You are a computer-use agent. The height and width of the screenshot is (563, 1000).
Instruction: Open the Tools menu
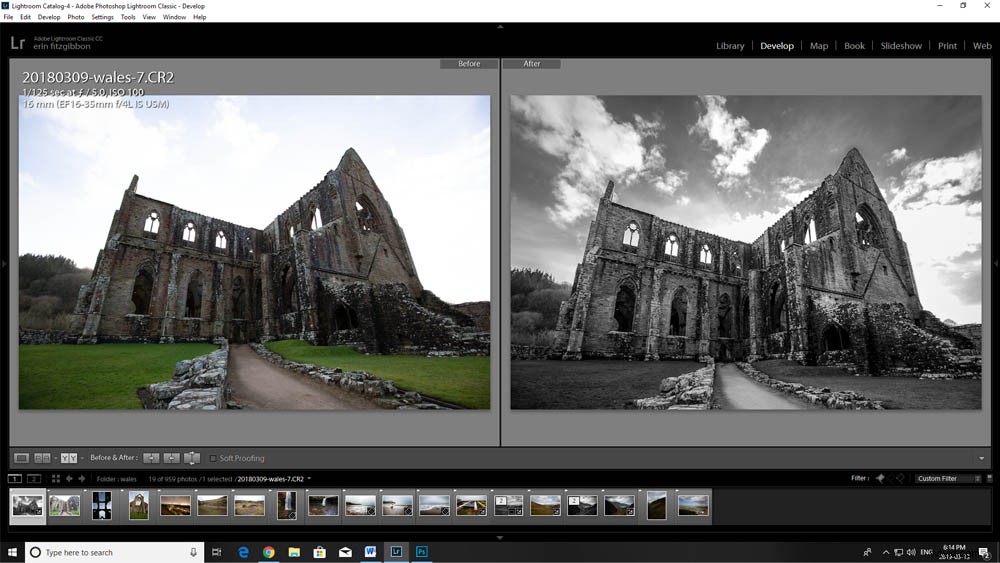point(128,17)
